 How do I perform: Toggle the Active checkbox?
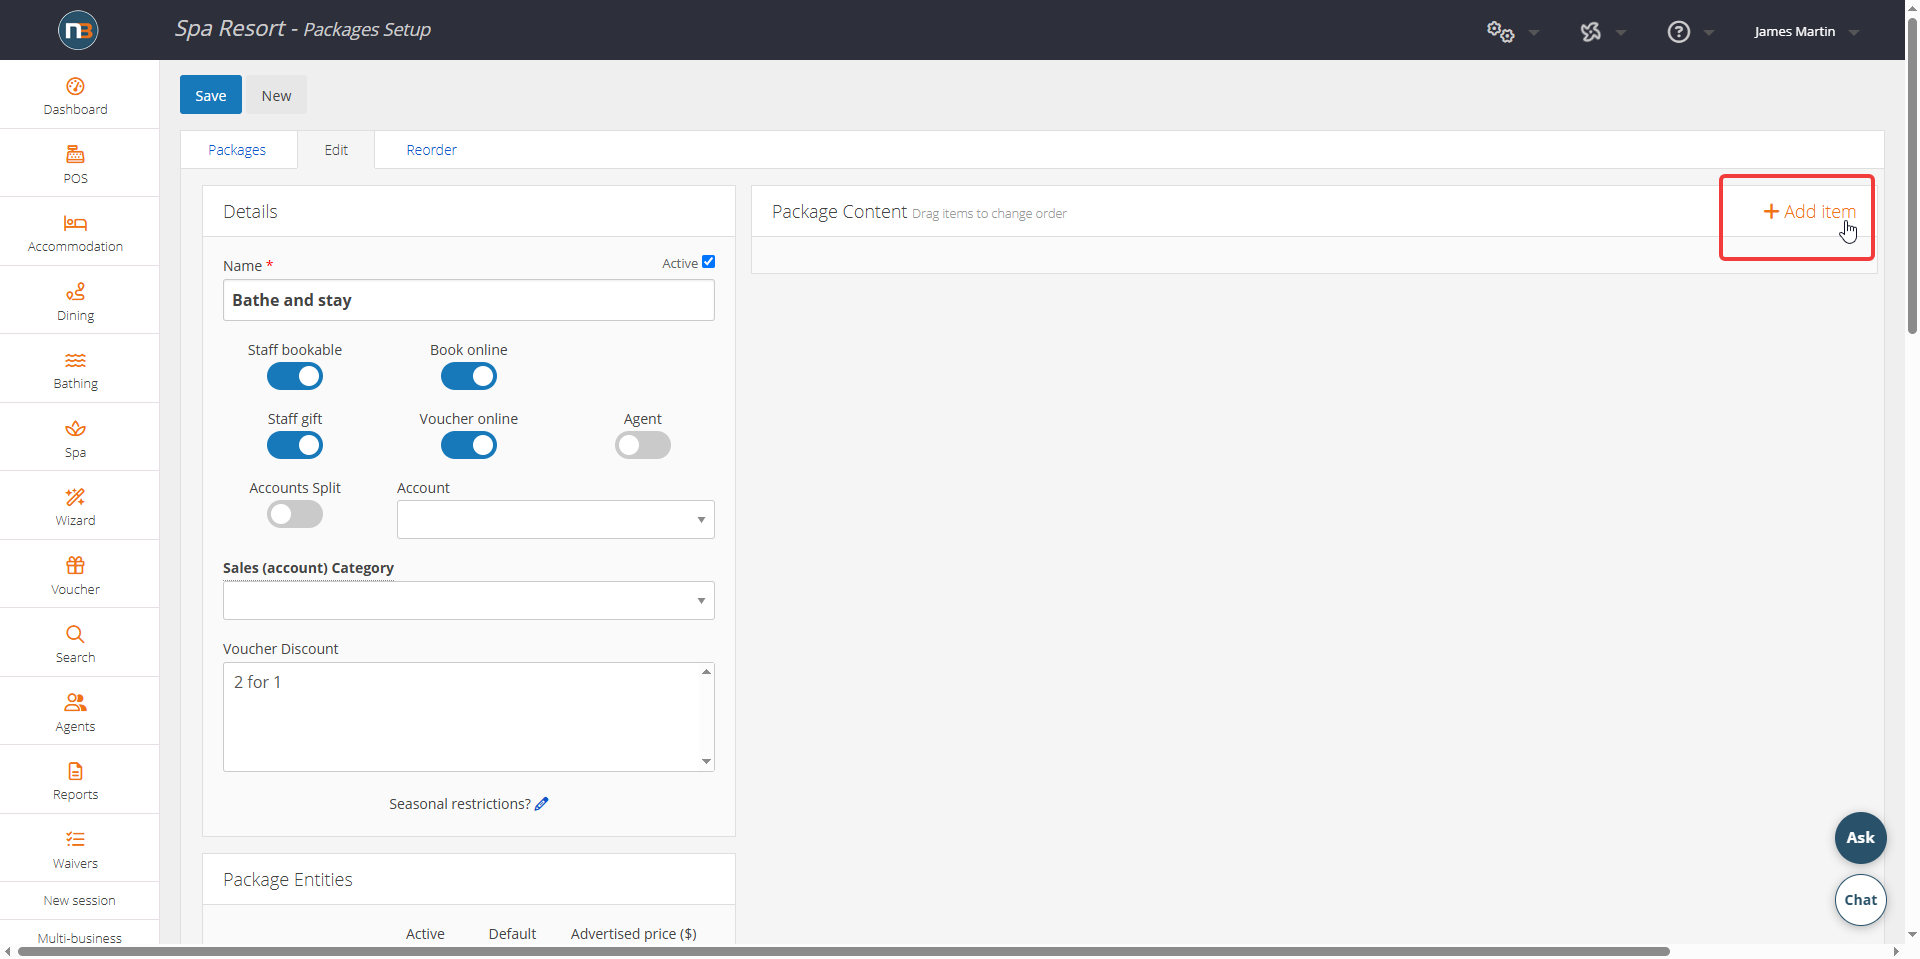(x=709, y=262)
